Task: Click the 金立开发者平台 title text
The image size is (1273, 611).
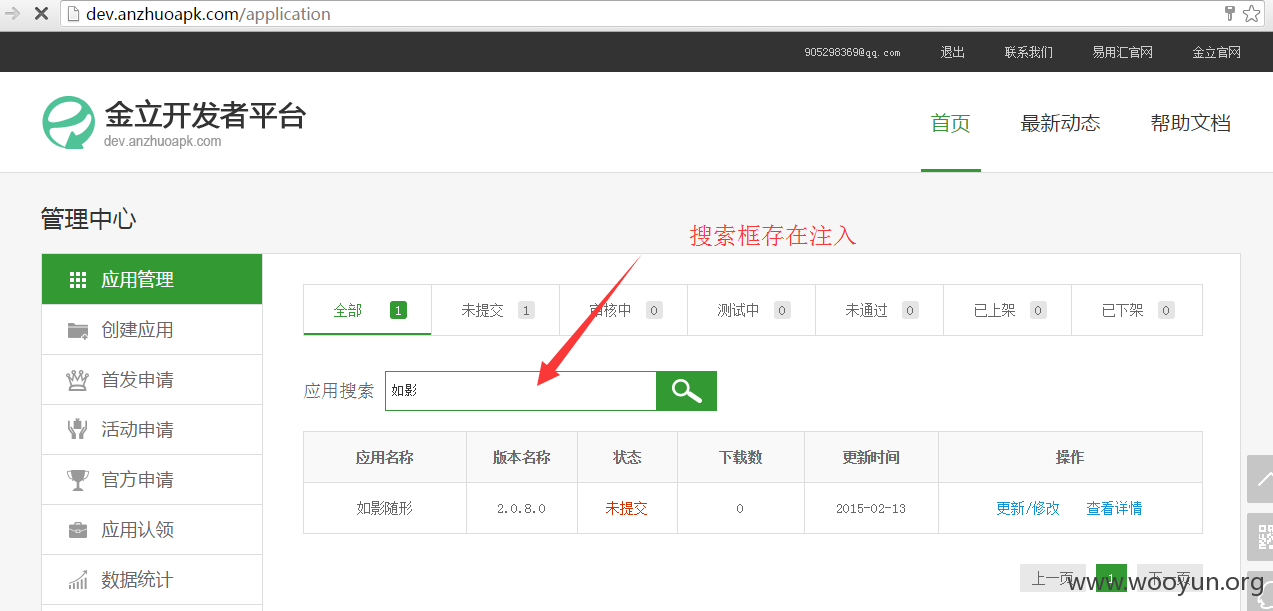Action: pos(205,115)
